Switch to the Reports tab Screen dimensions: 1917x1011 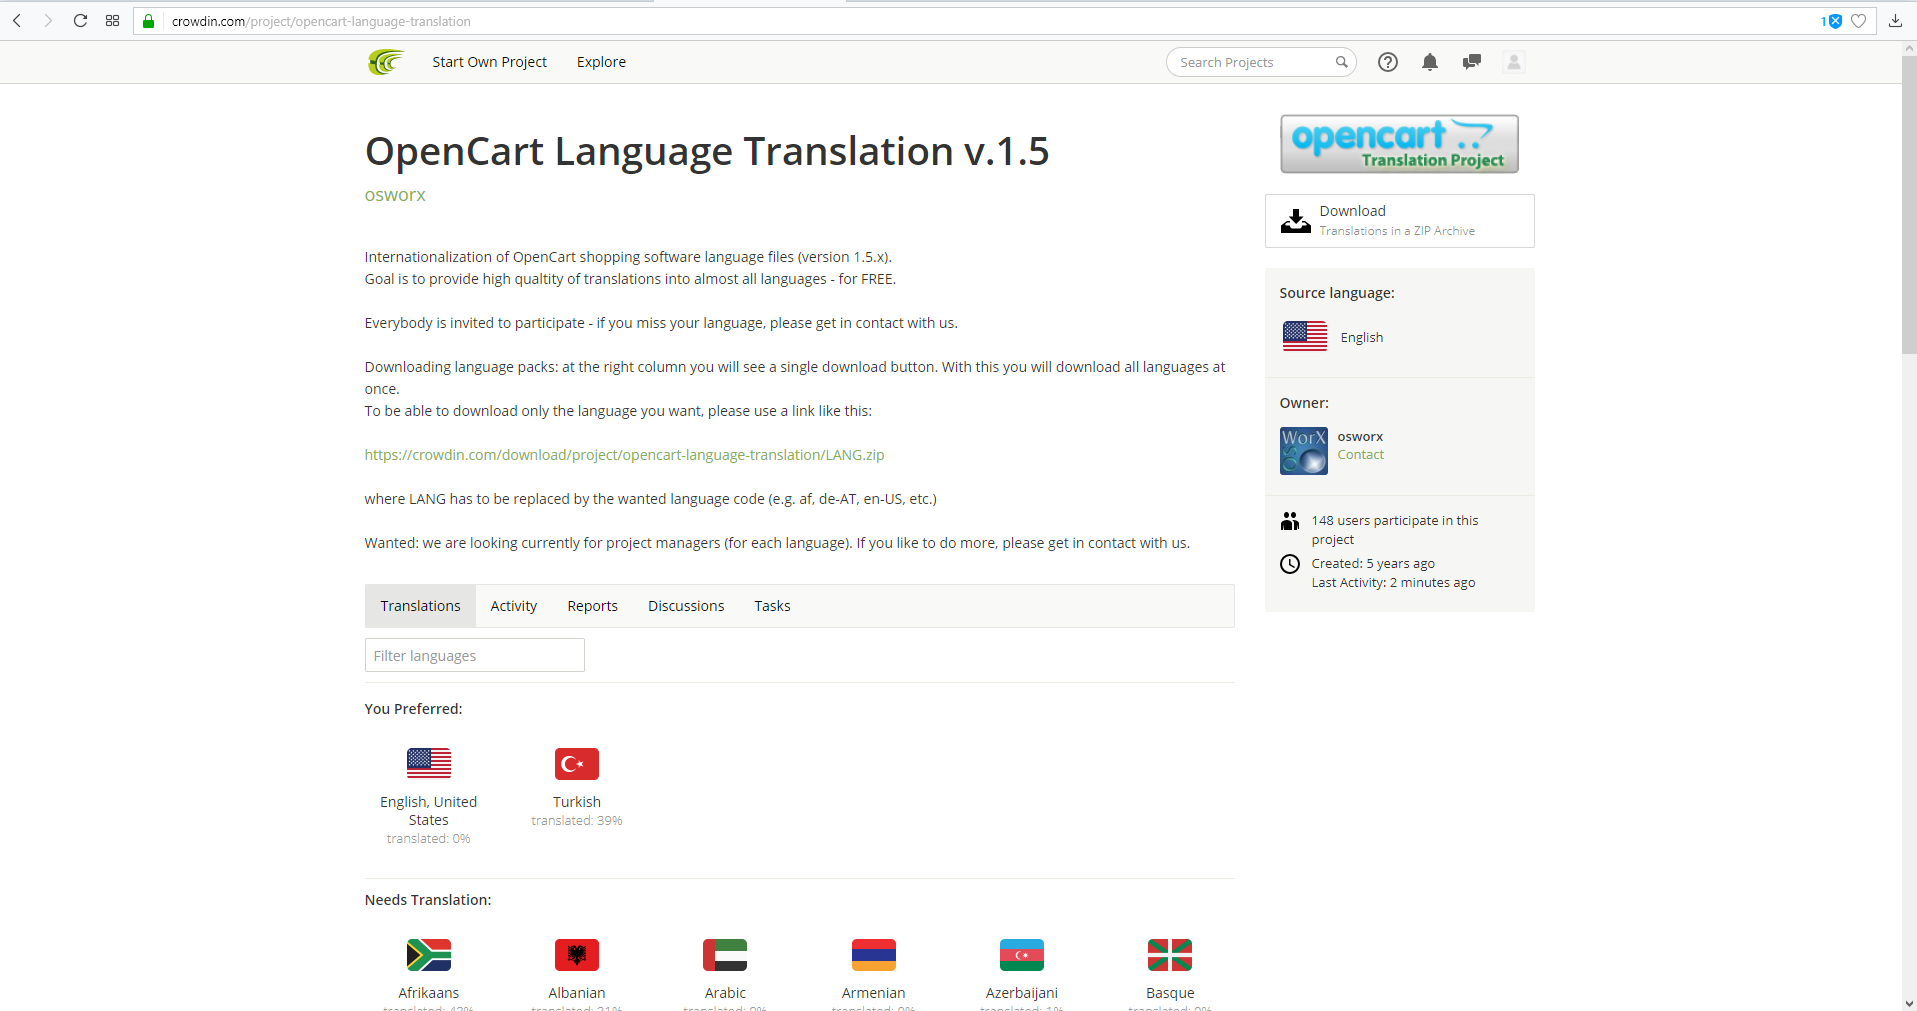point(592,606)
